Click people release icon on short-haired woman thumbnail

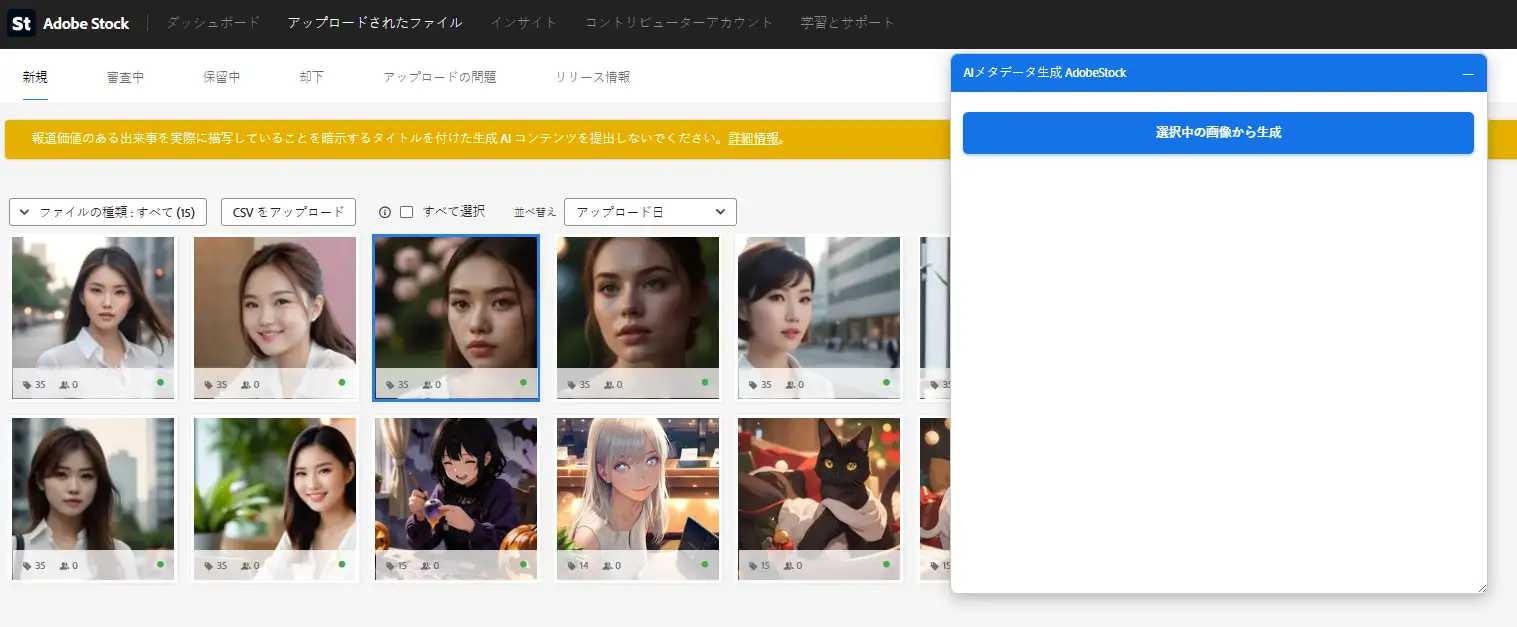coord(790,384)
